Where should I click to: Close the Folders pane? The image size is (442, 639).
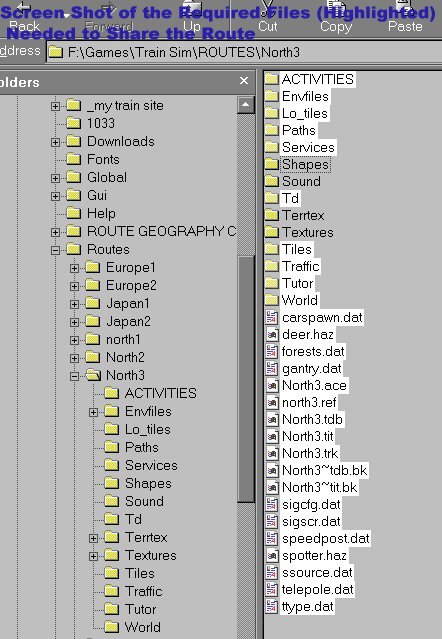click(244, 81)
